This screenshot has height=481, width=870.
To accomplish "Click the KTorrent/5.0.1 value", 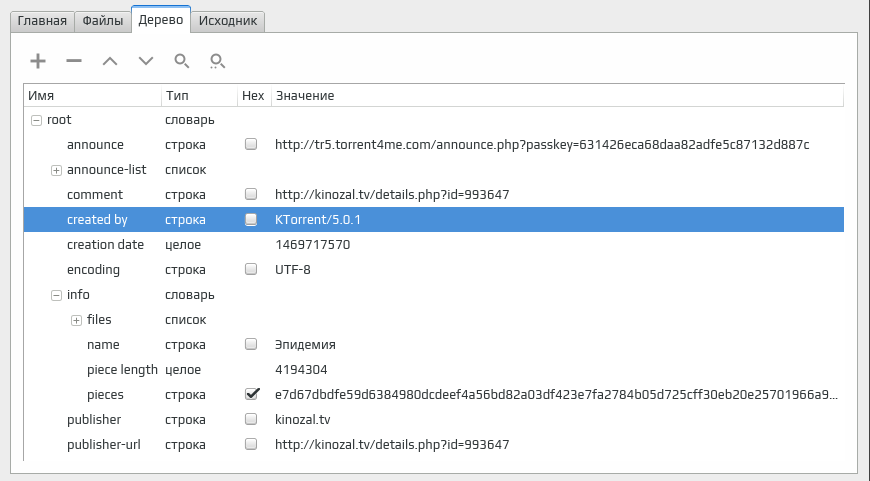I will click(318, 220).
